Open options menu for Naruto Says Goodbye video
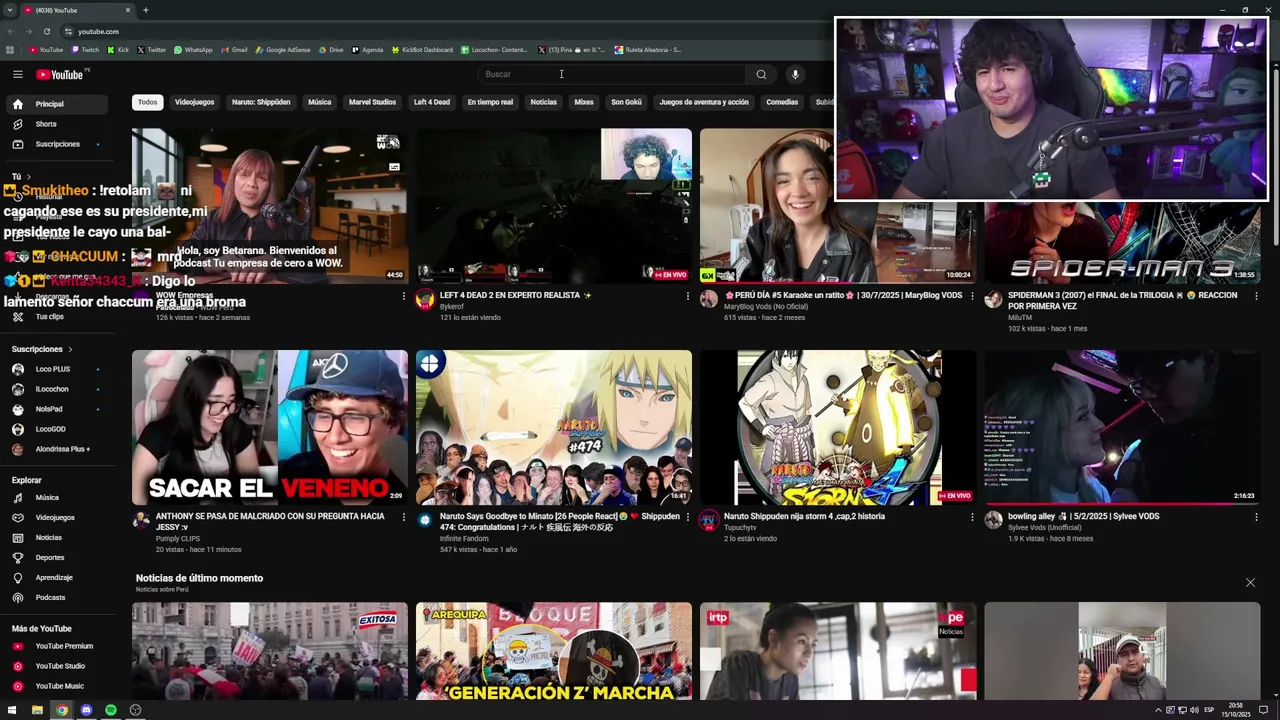The height and width of the screenshot is (720, 1280). point(687,517)
